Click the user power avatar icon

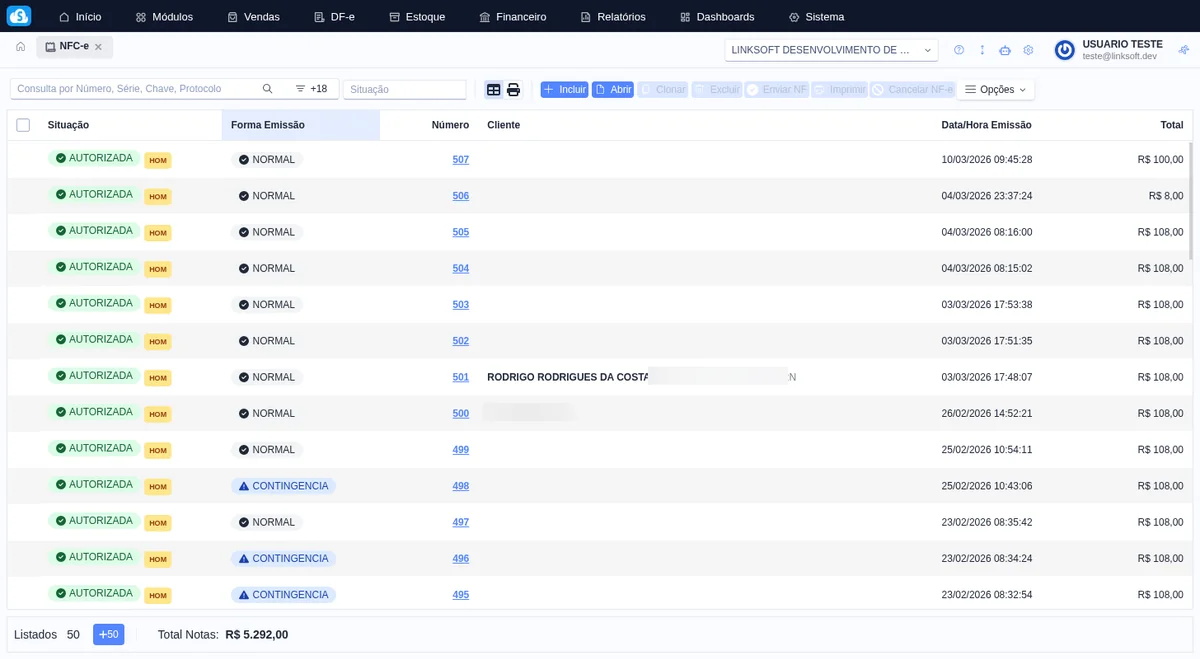[1064, 50]
